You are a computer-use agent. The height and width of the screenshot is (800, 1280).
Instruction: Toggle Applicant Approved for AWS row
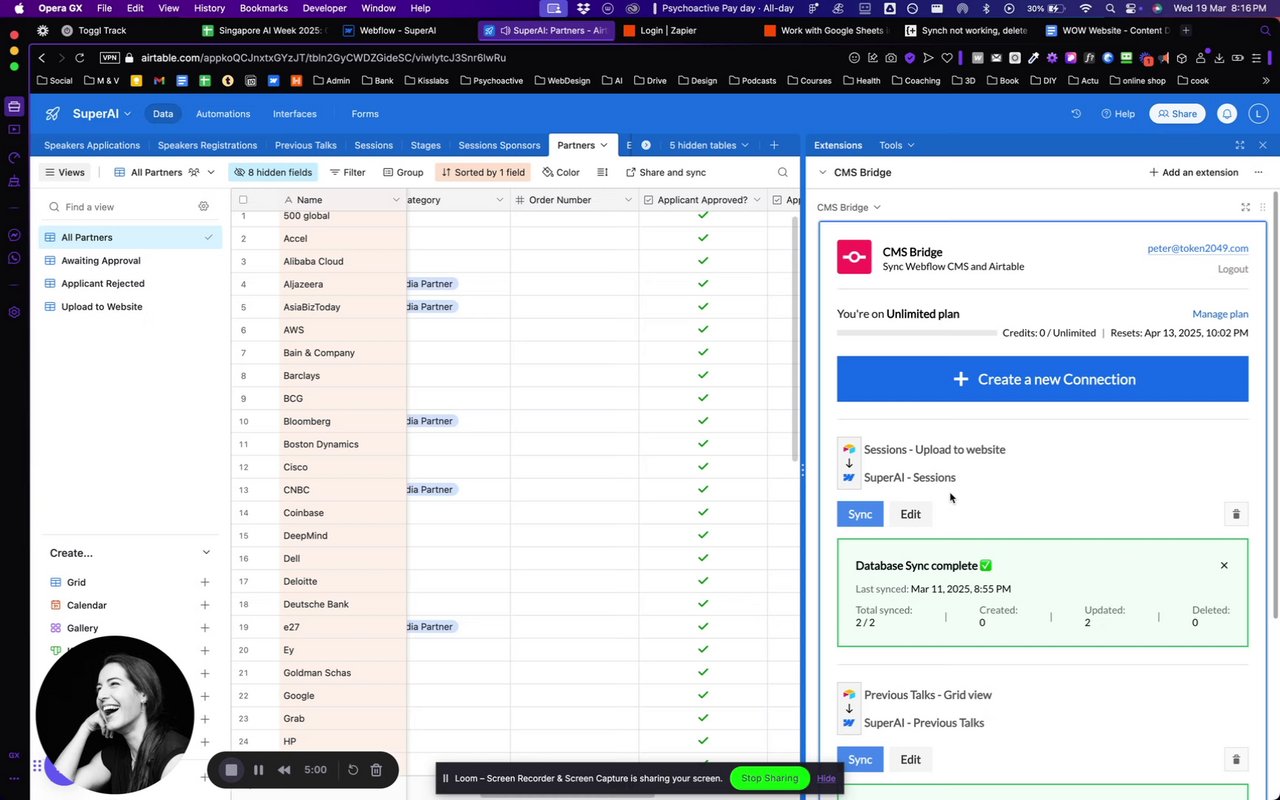[703, 330]
